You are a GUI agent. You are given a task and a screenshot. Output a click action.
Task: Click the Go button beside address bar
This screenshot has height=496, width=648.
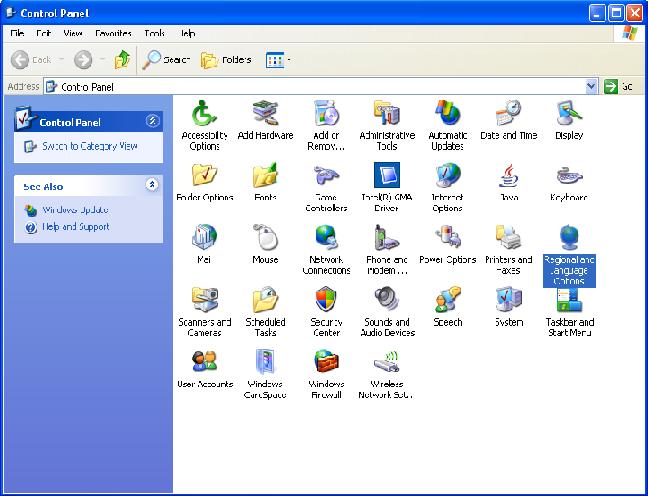[x=619, y=86]
